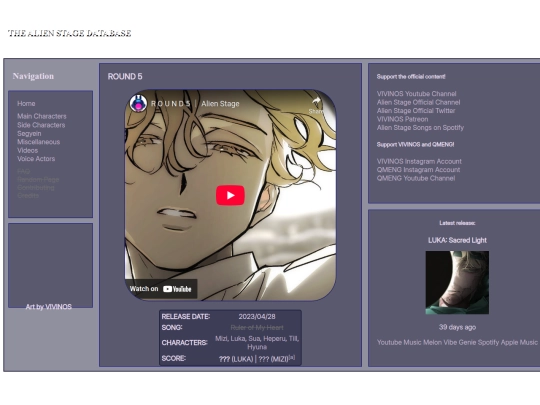The image size is (540, 405).
Task: Go to Home in navigation
Action: pos(26,103)
